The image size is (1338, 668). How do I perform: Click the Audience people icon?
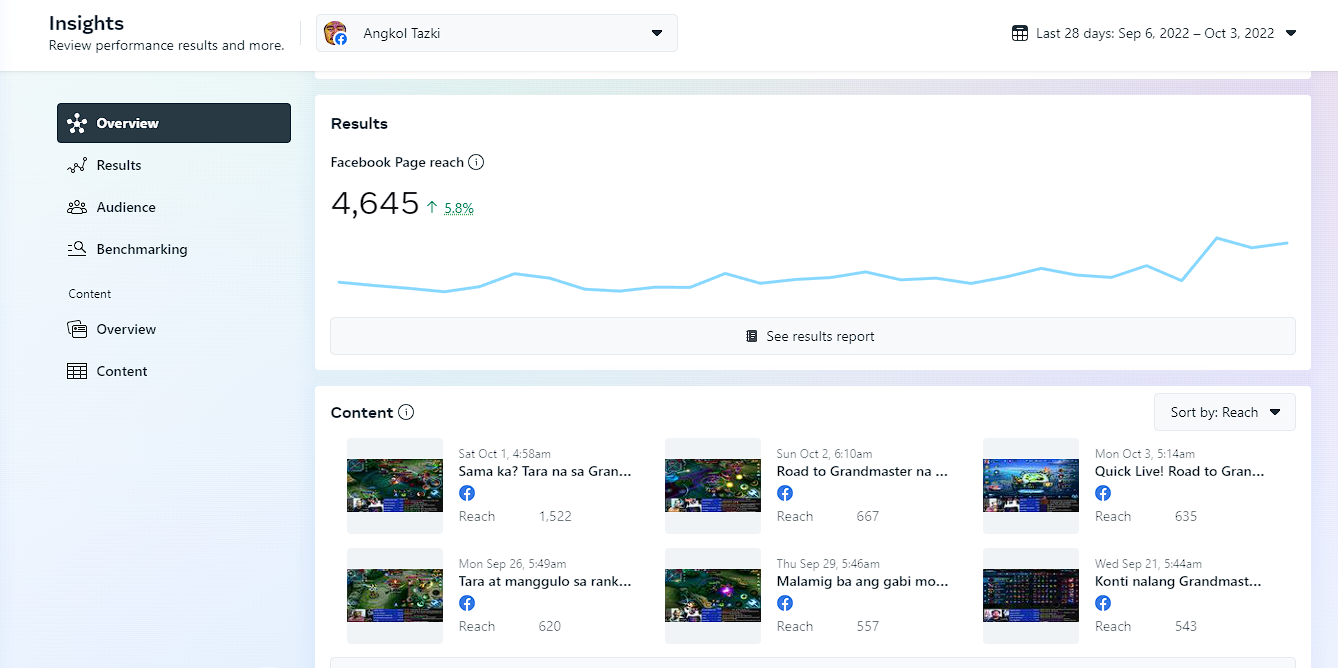click(77, 207)
